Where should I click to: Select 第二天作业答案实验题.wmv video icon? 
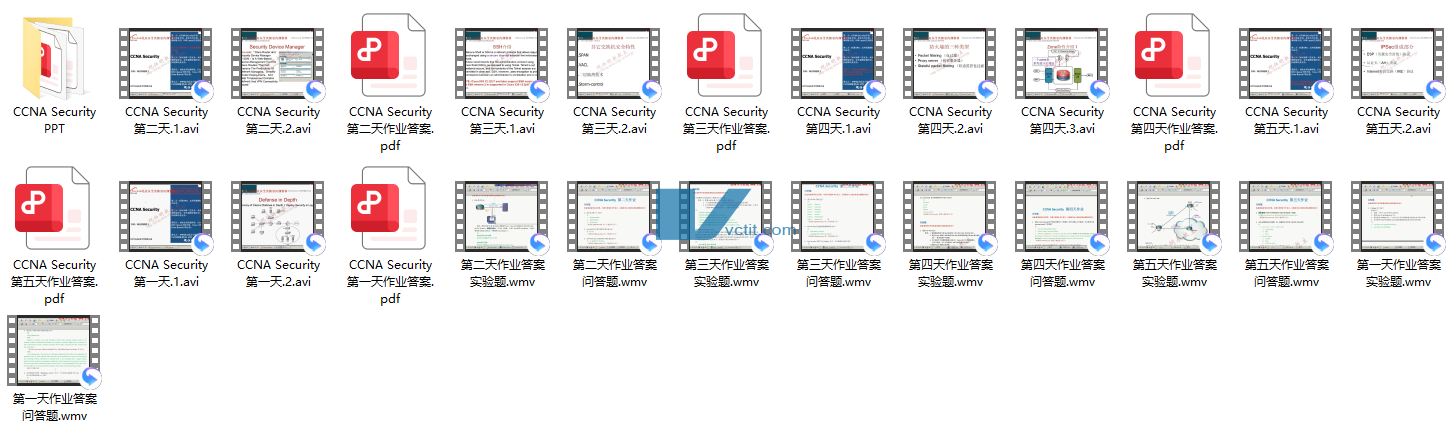coord(503,217)
